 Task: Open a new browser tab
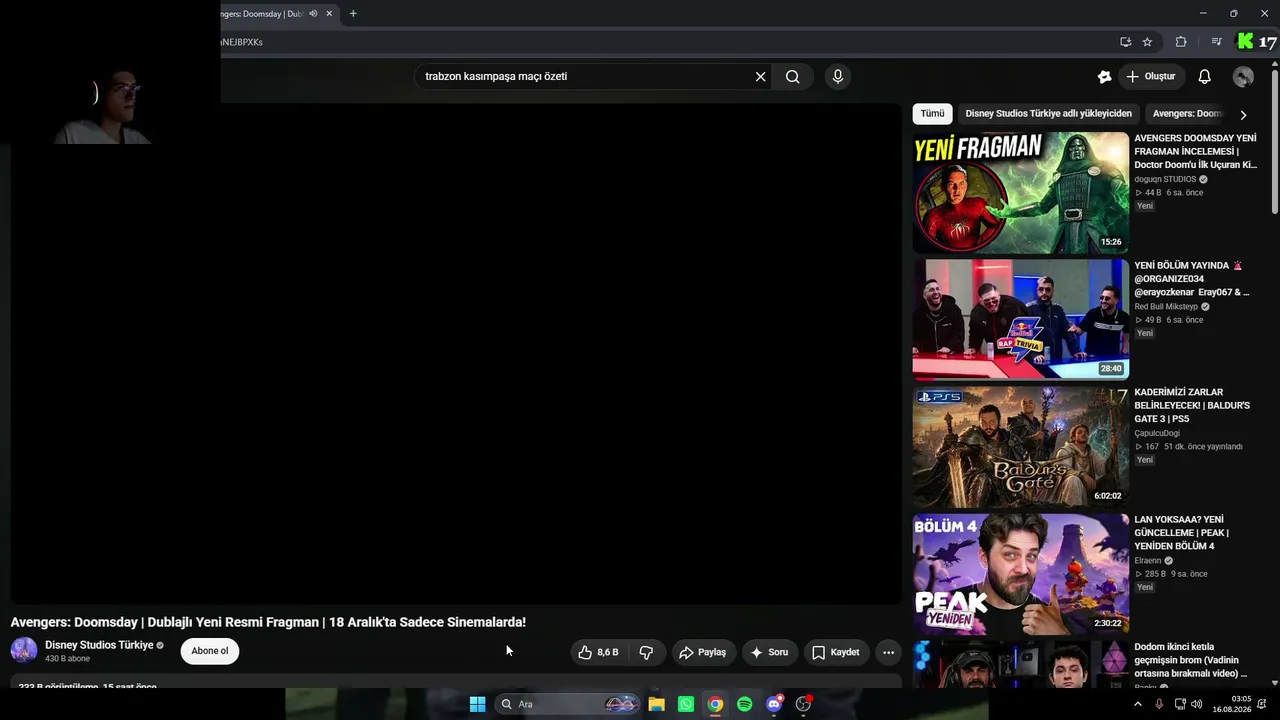pos(353,14)
